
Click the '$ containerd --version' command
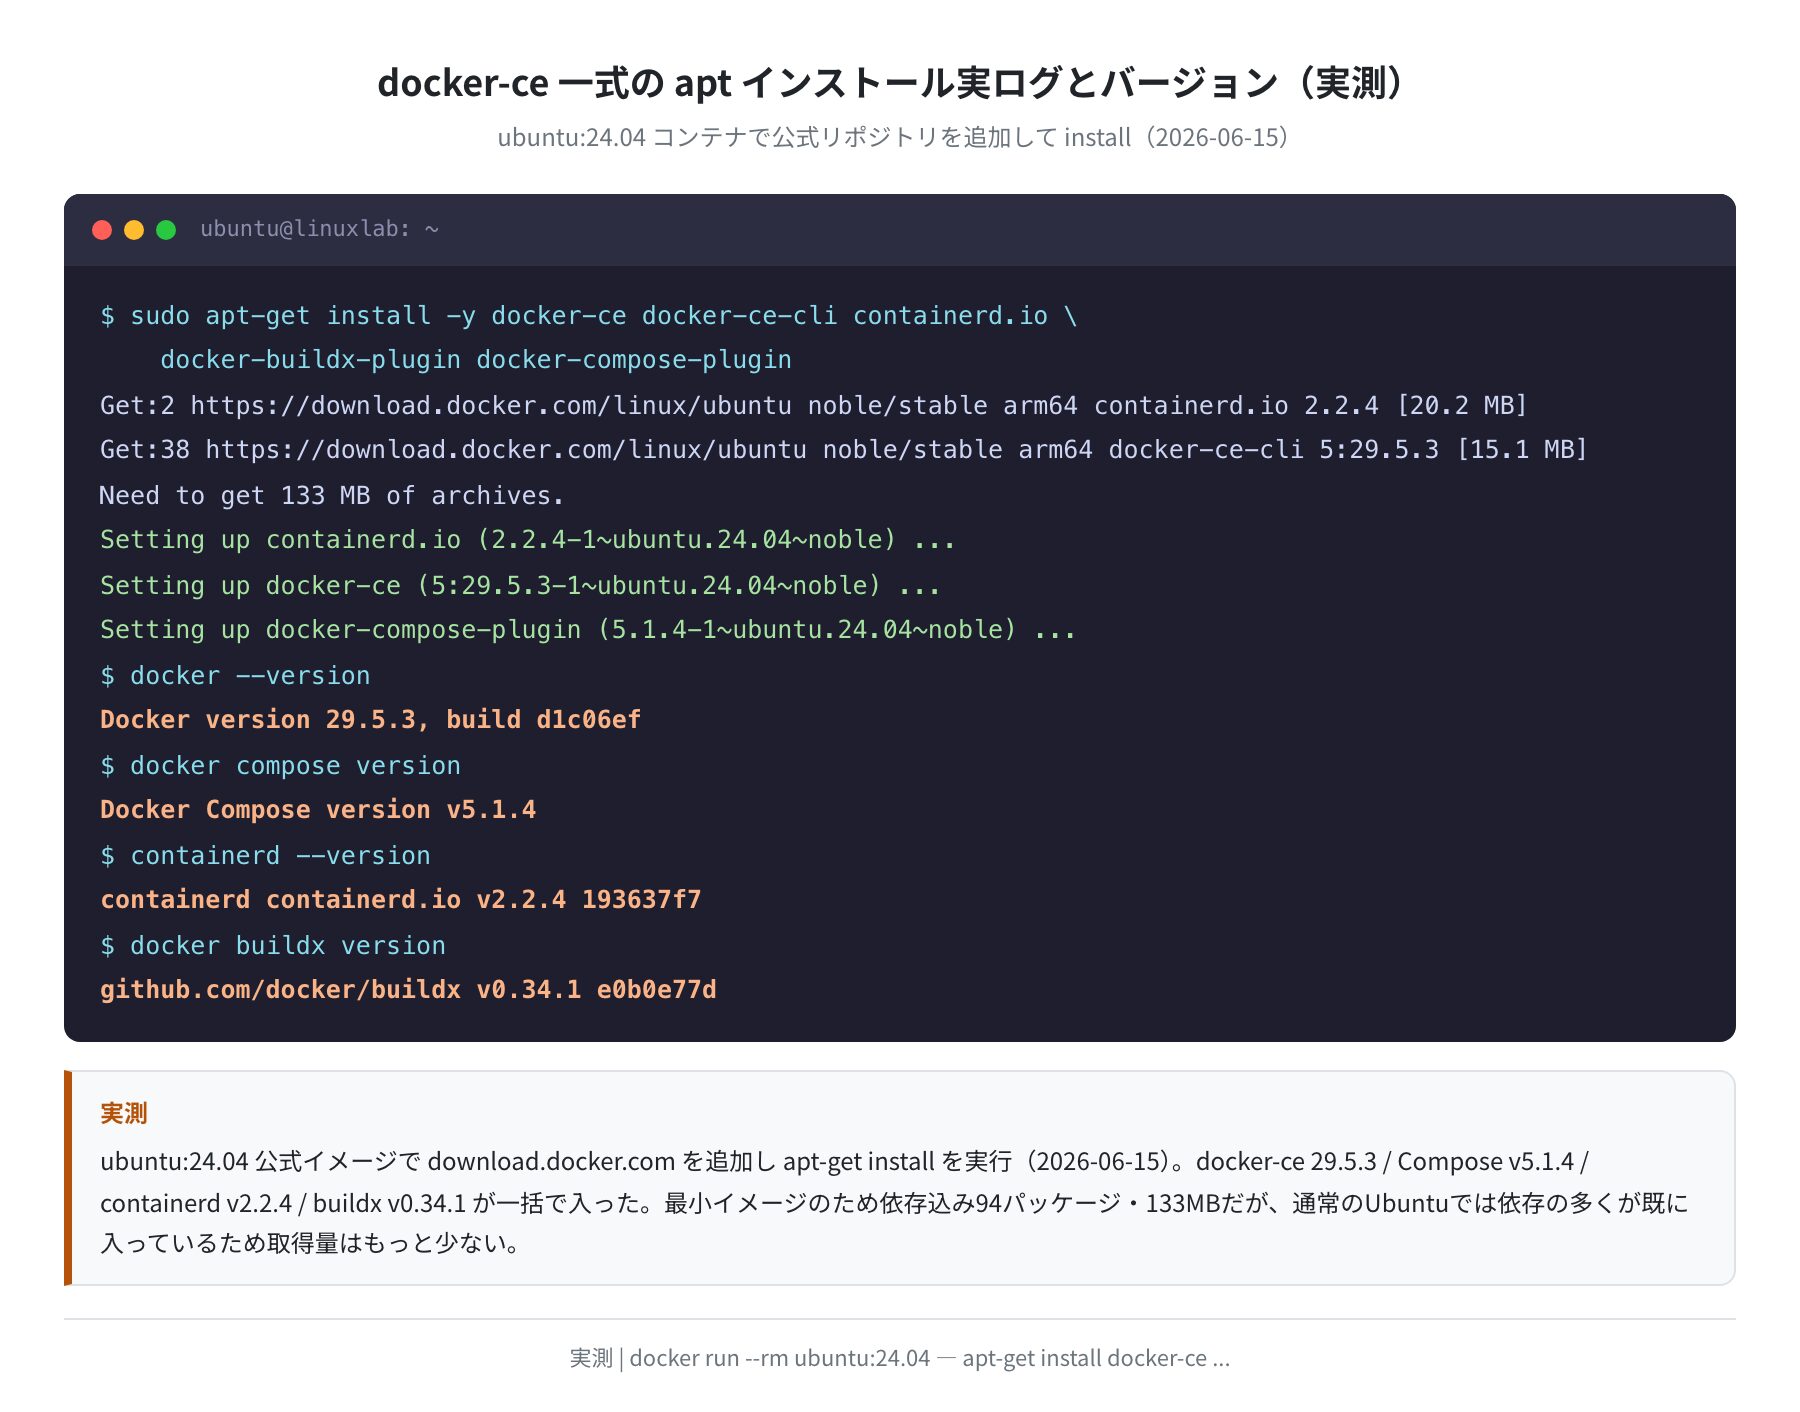(x=265, y=856)
